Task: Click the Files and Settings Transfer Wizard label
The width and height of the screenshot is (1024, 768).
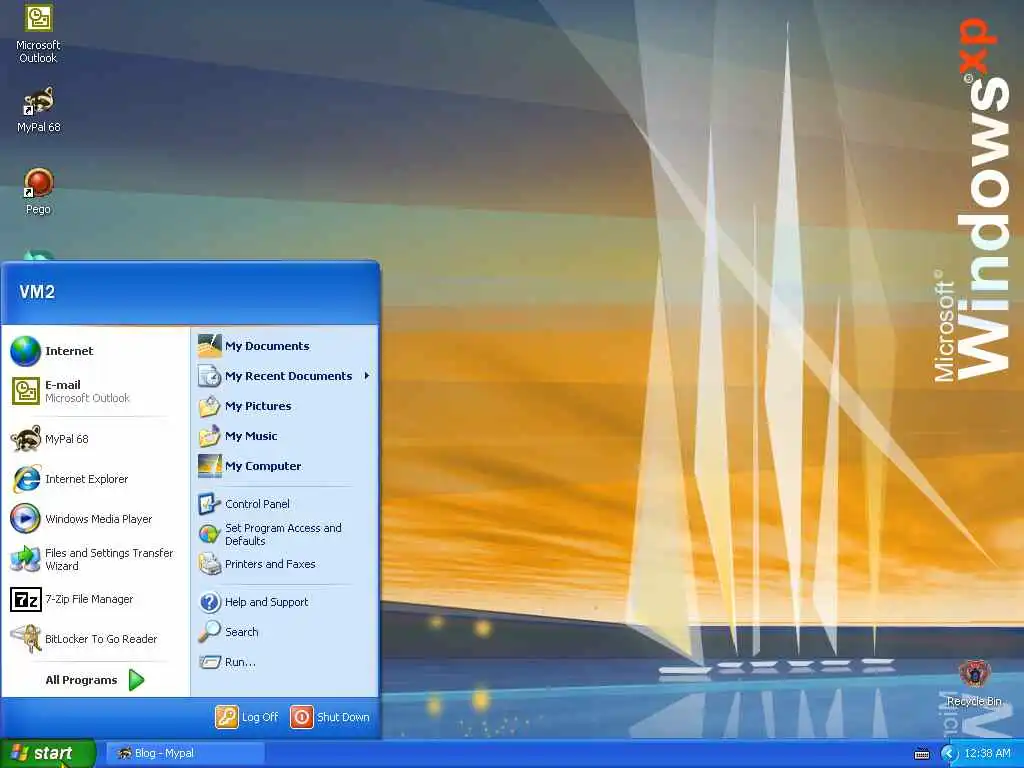Action: point(109,559)
